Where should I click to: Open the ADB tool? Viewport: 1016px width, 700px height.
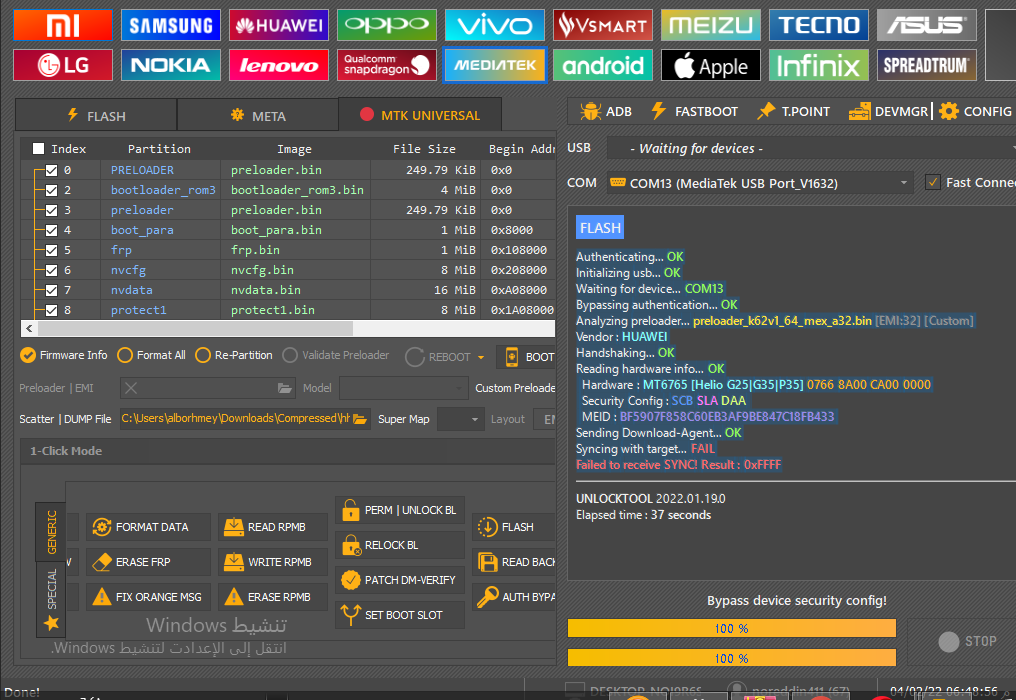pos(606,111)
